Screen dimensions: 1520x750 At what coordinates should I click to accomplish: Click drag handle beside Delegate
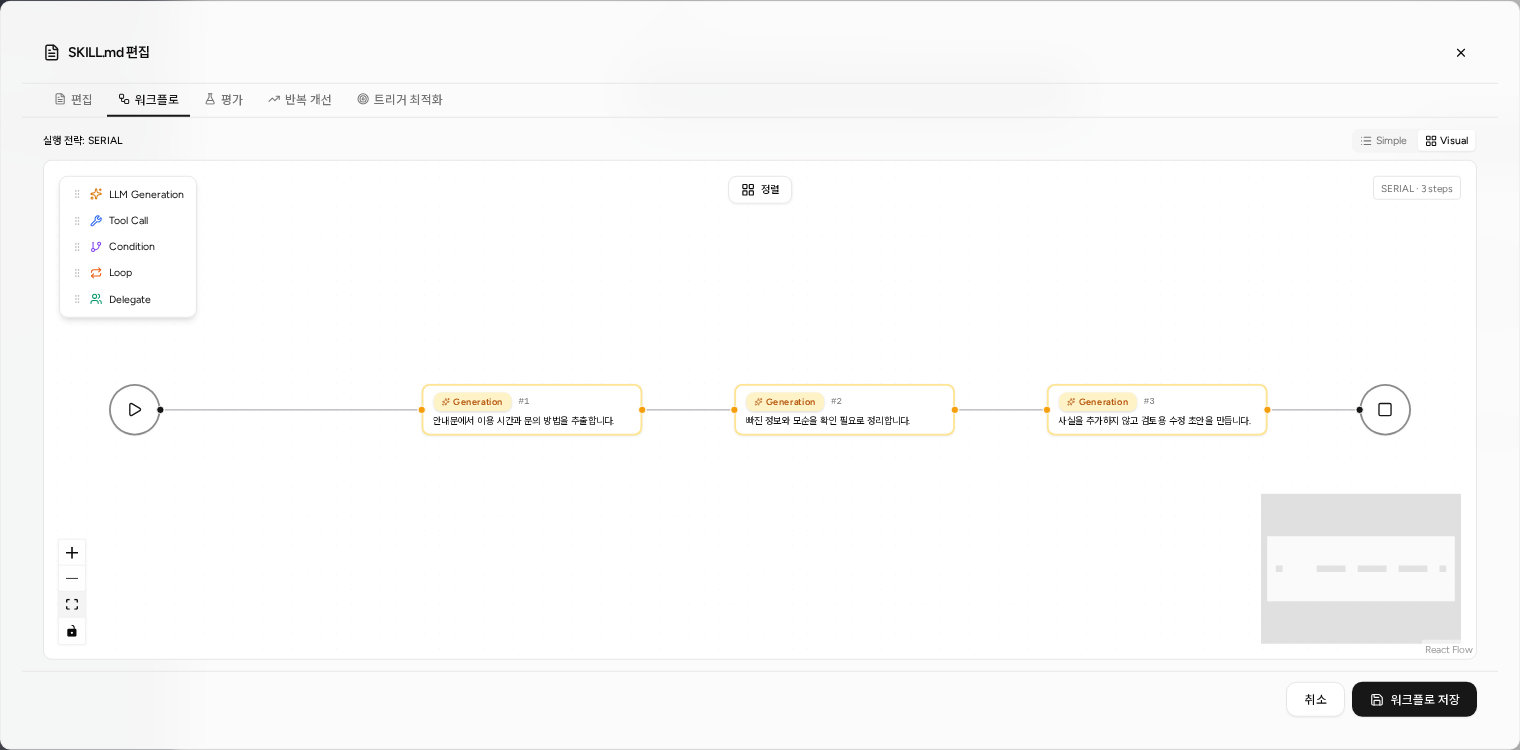77,299
